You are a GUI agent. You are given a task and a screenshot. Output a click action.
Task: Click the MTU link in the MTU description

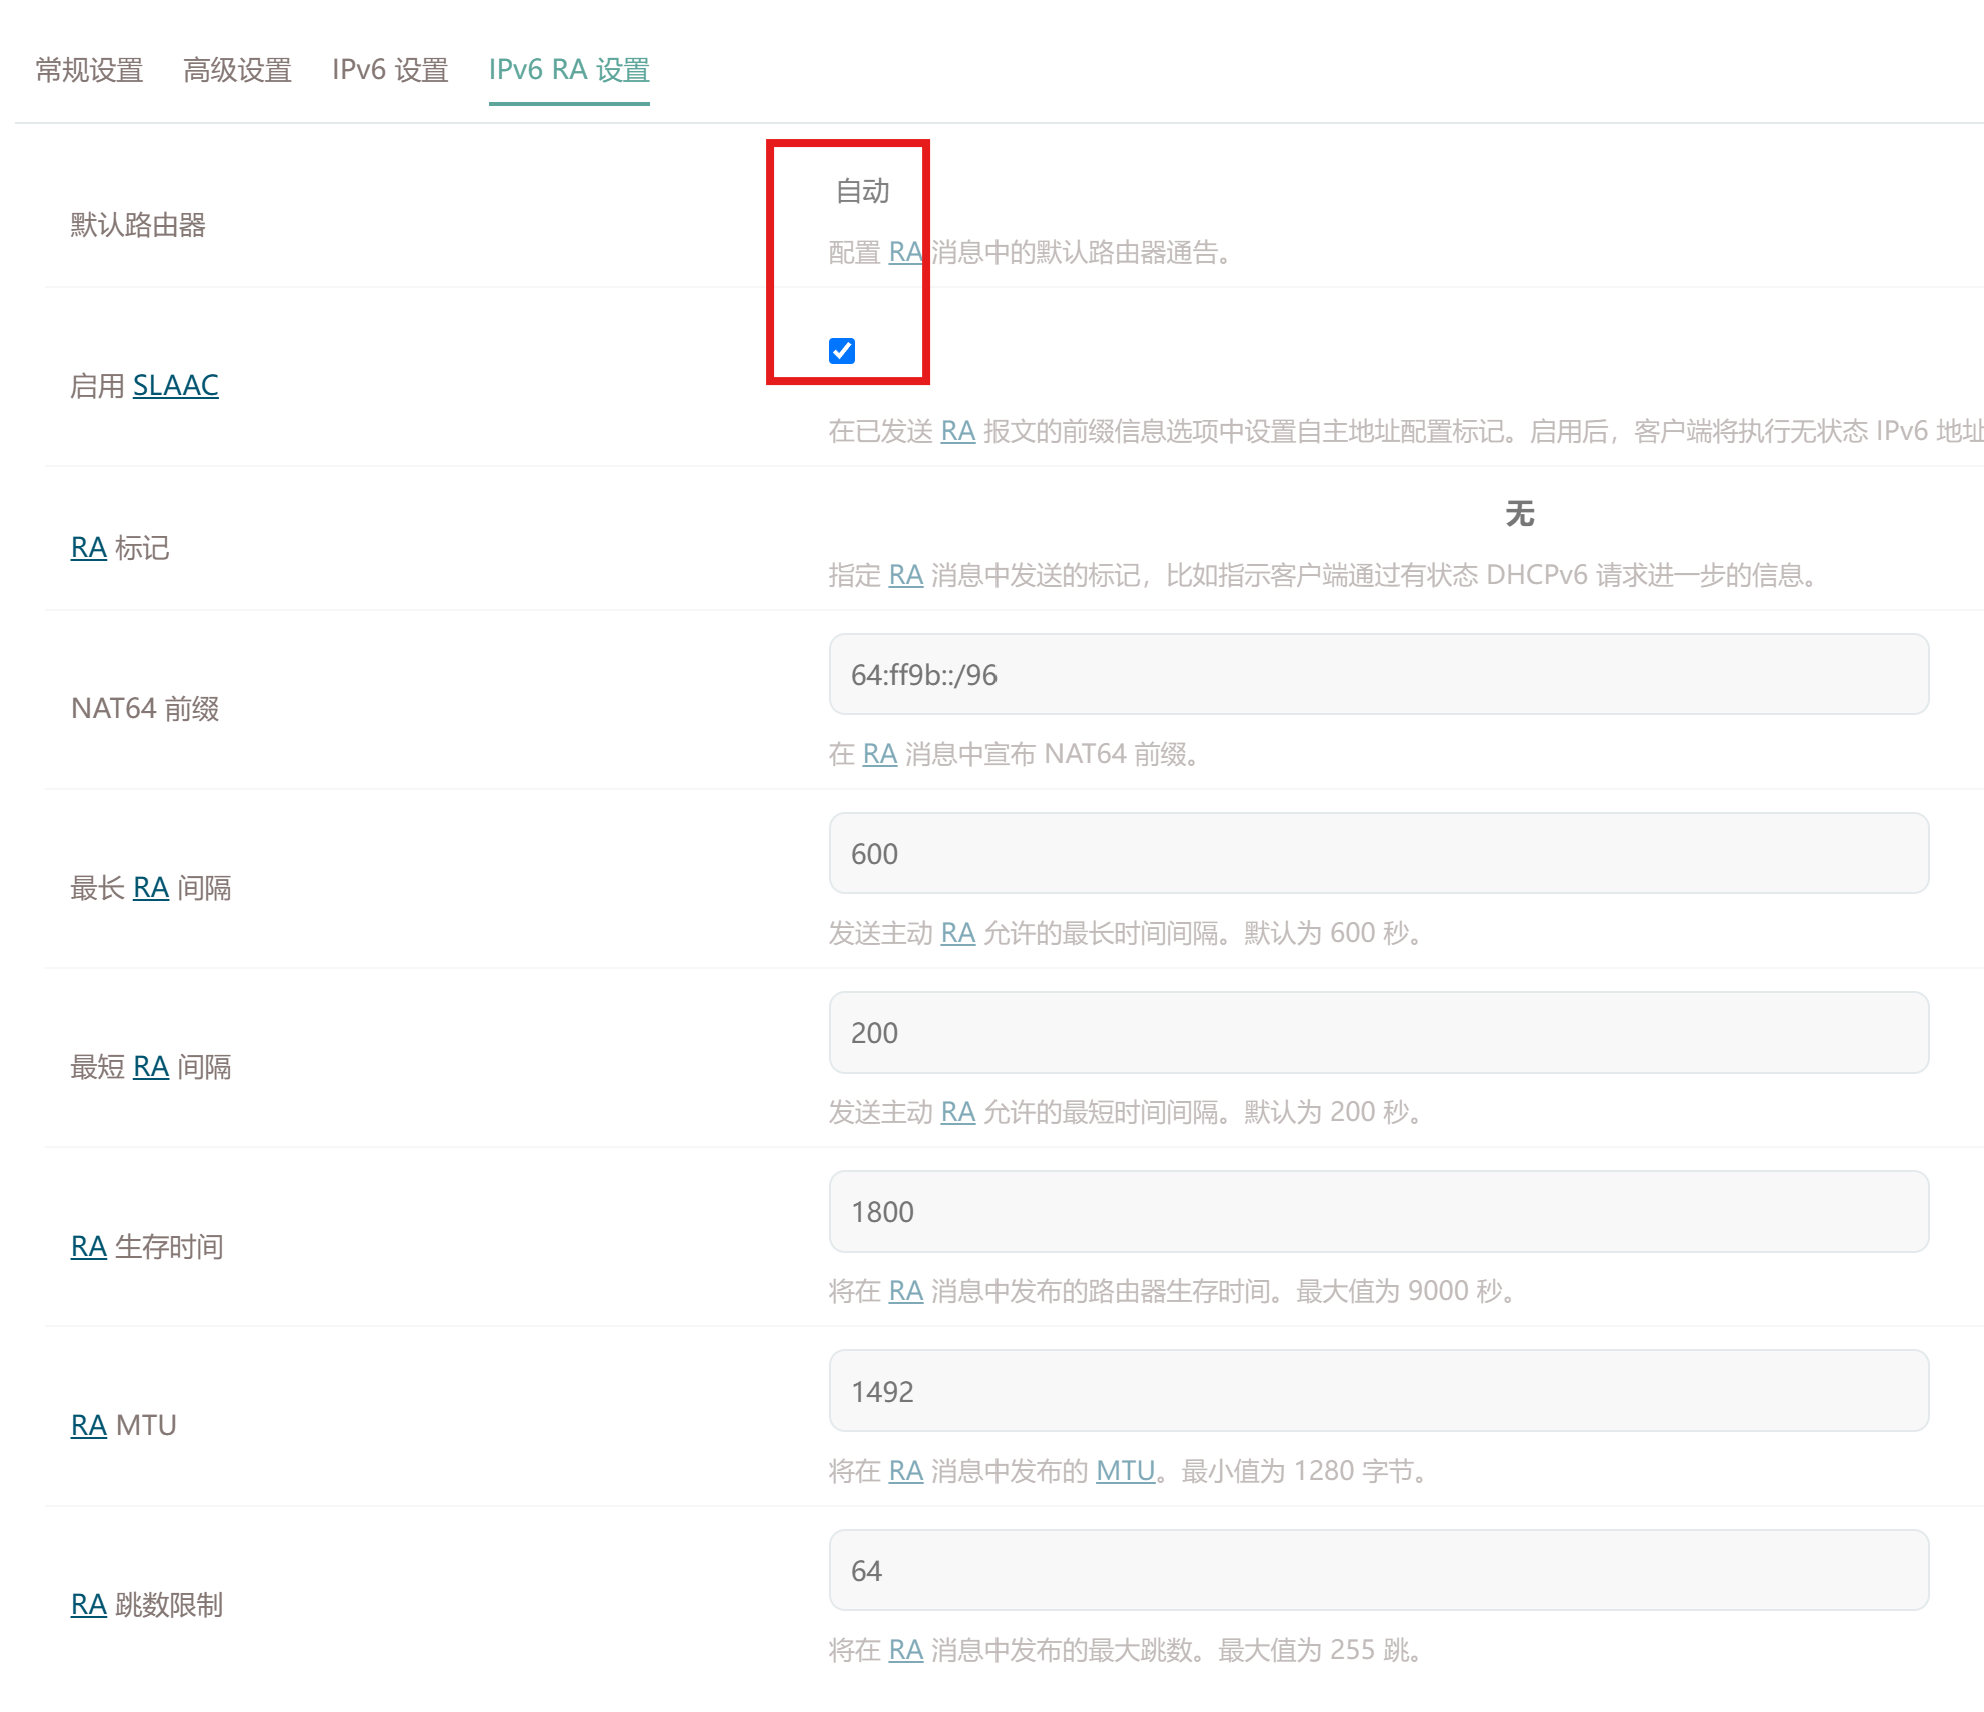[x=1125, y=1471]
